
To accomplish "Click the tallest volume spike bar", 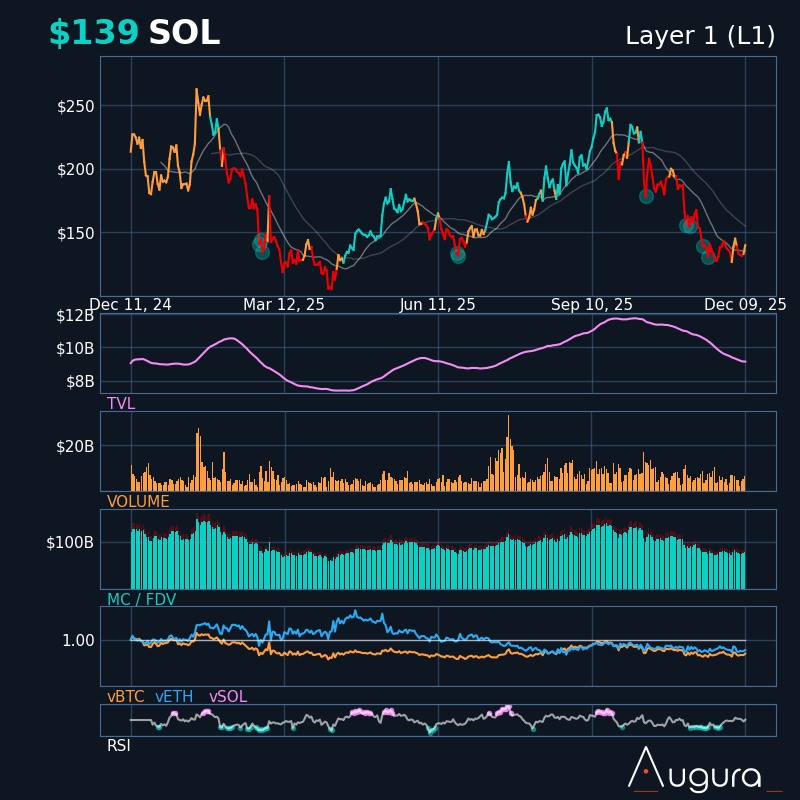I will pyautogui.click(x=508, y=453).
